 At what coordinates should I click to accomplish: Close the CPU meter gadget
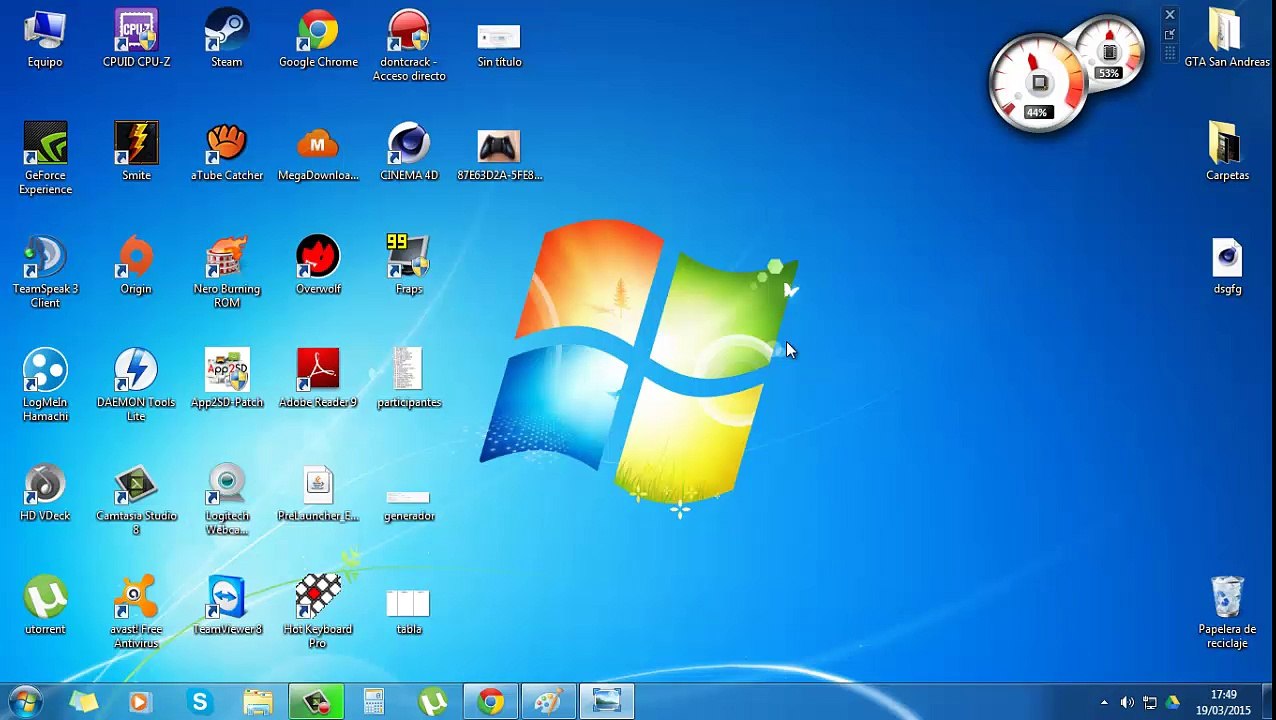[1169, 15]
